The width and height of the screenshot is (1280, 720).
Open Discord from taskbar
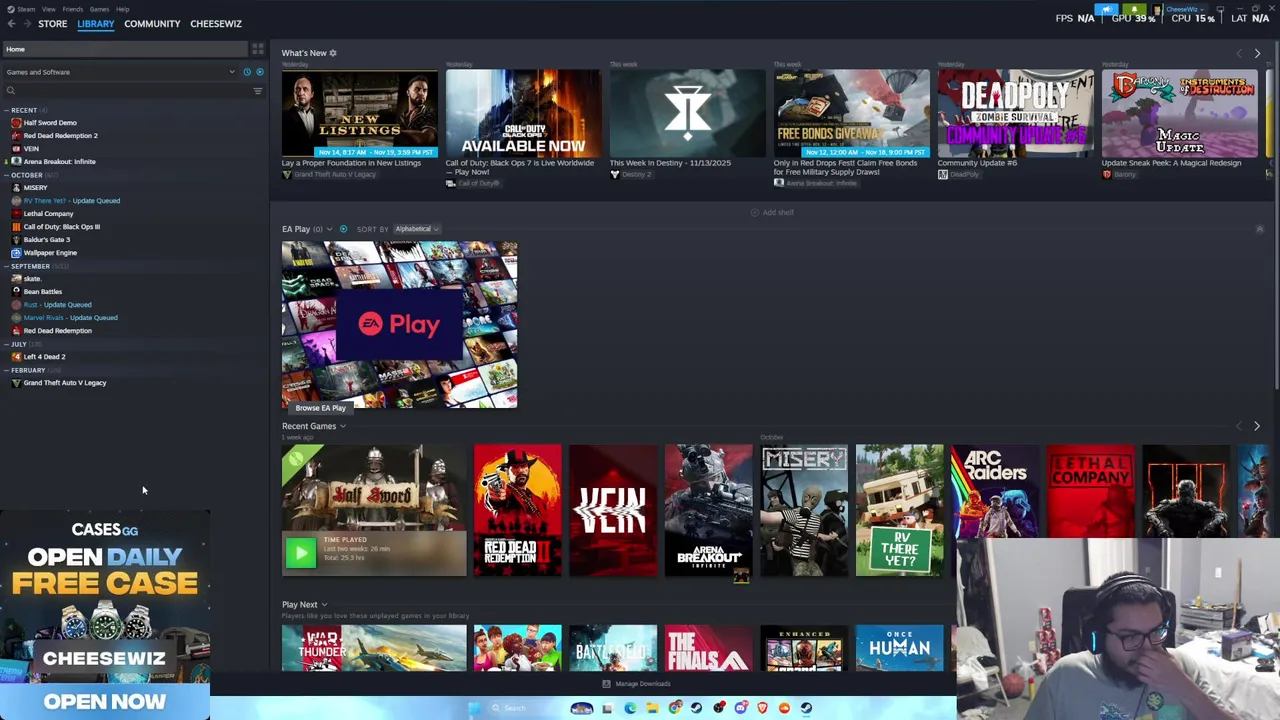click(x=741, y=708)
